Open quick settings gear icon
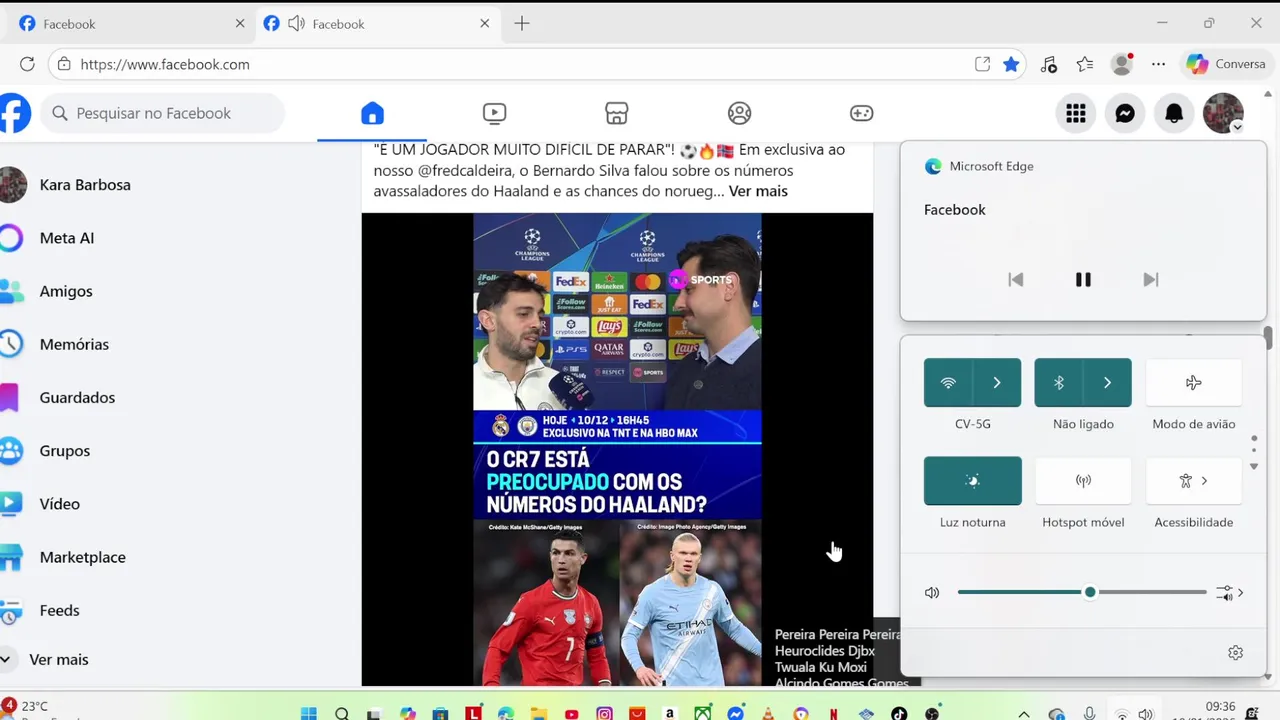This screenshot has height=720, width=1280. pos(1235,653)
